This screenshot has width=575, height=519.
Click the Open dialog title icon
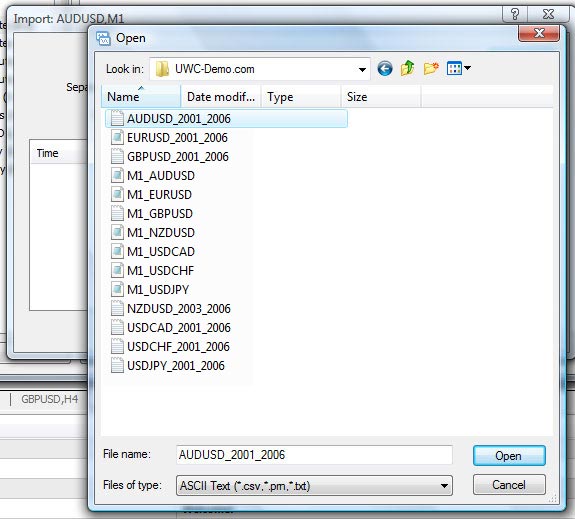click(103, 38)
